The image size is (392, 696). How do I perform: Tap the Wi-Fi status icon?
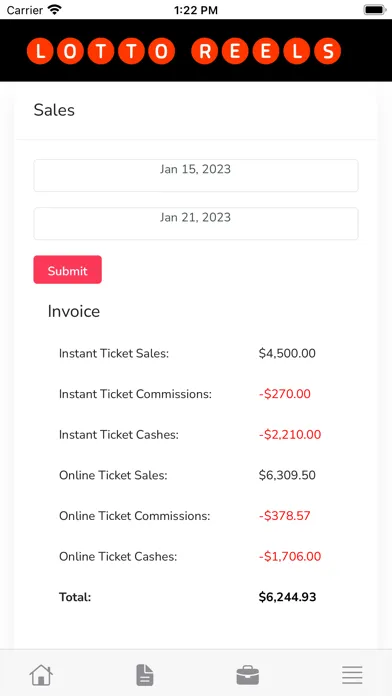[55, 10]
